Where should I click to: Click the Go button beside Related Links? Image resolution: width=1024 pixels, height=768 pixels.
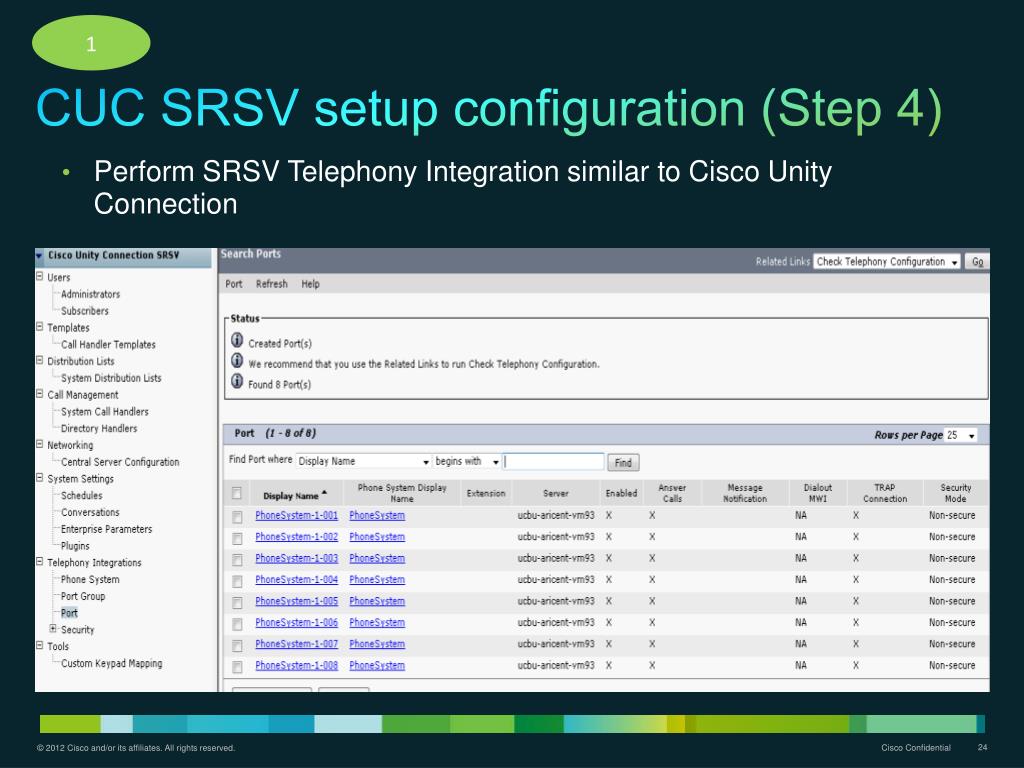pos(977,262)
